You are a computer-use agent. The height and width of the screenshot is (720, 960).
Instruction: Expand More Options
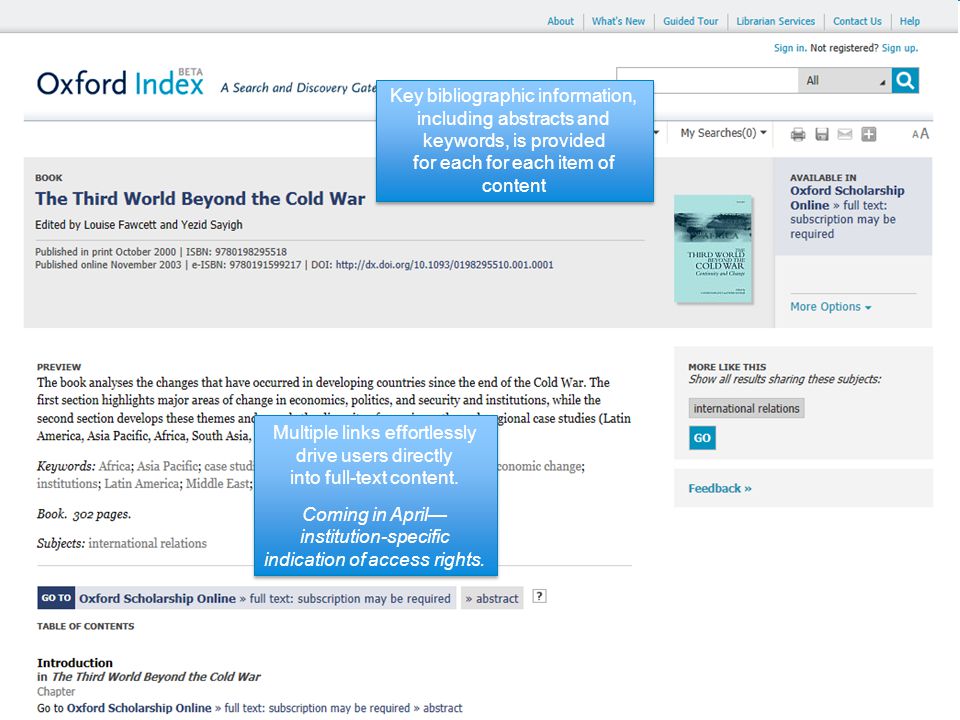click(830, 306)
